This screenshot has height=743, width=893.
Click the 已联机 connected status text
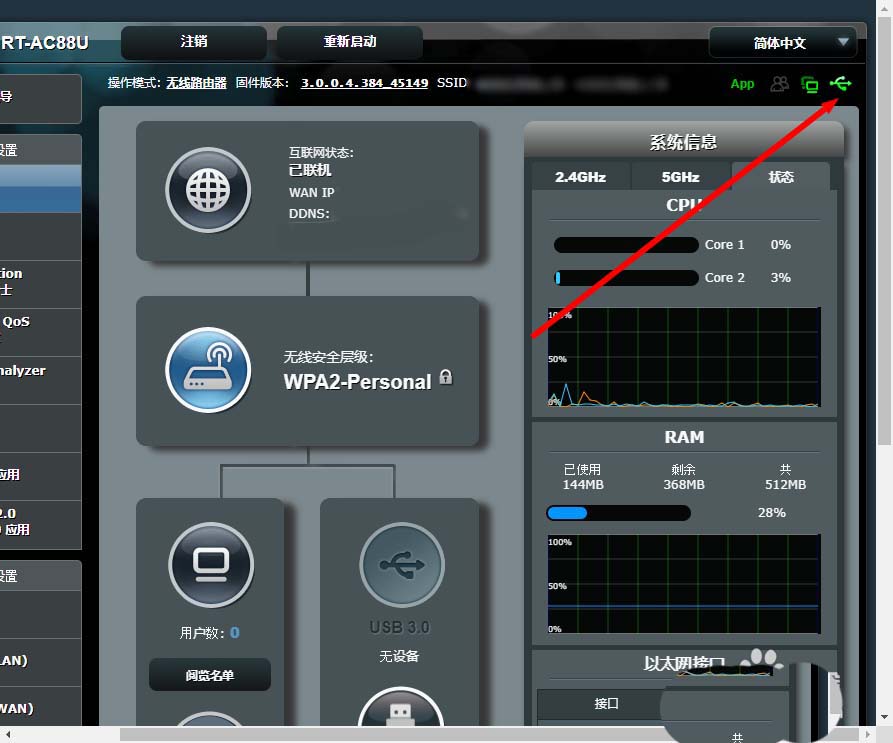pyautogui.click(x=310, y=170)
